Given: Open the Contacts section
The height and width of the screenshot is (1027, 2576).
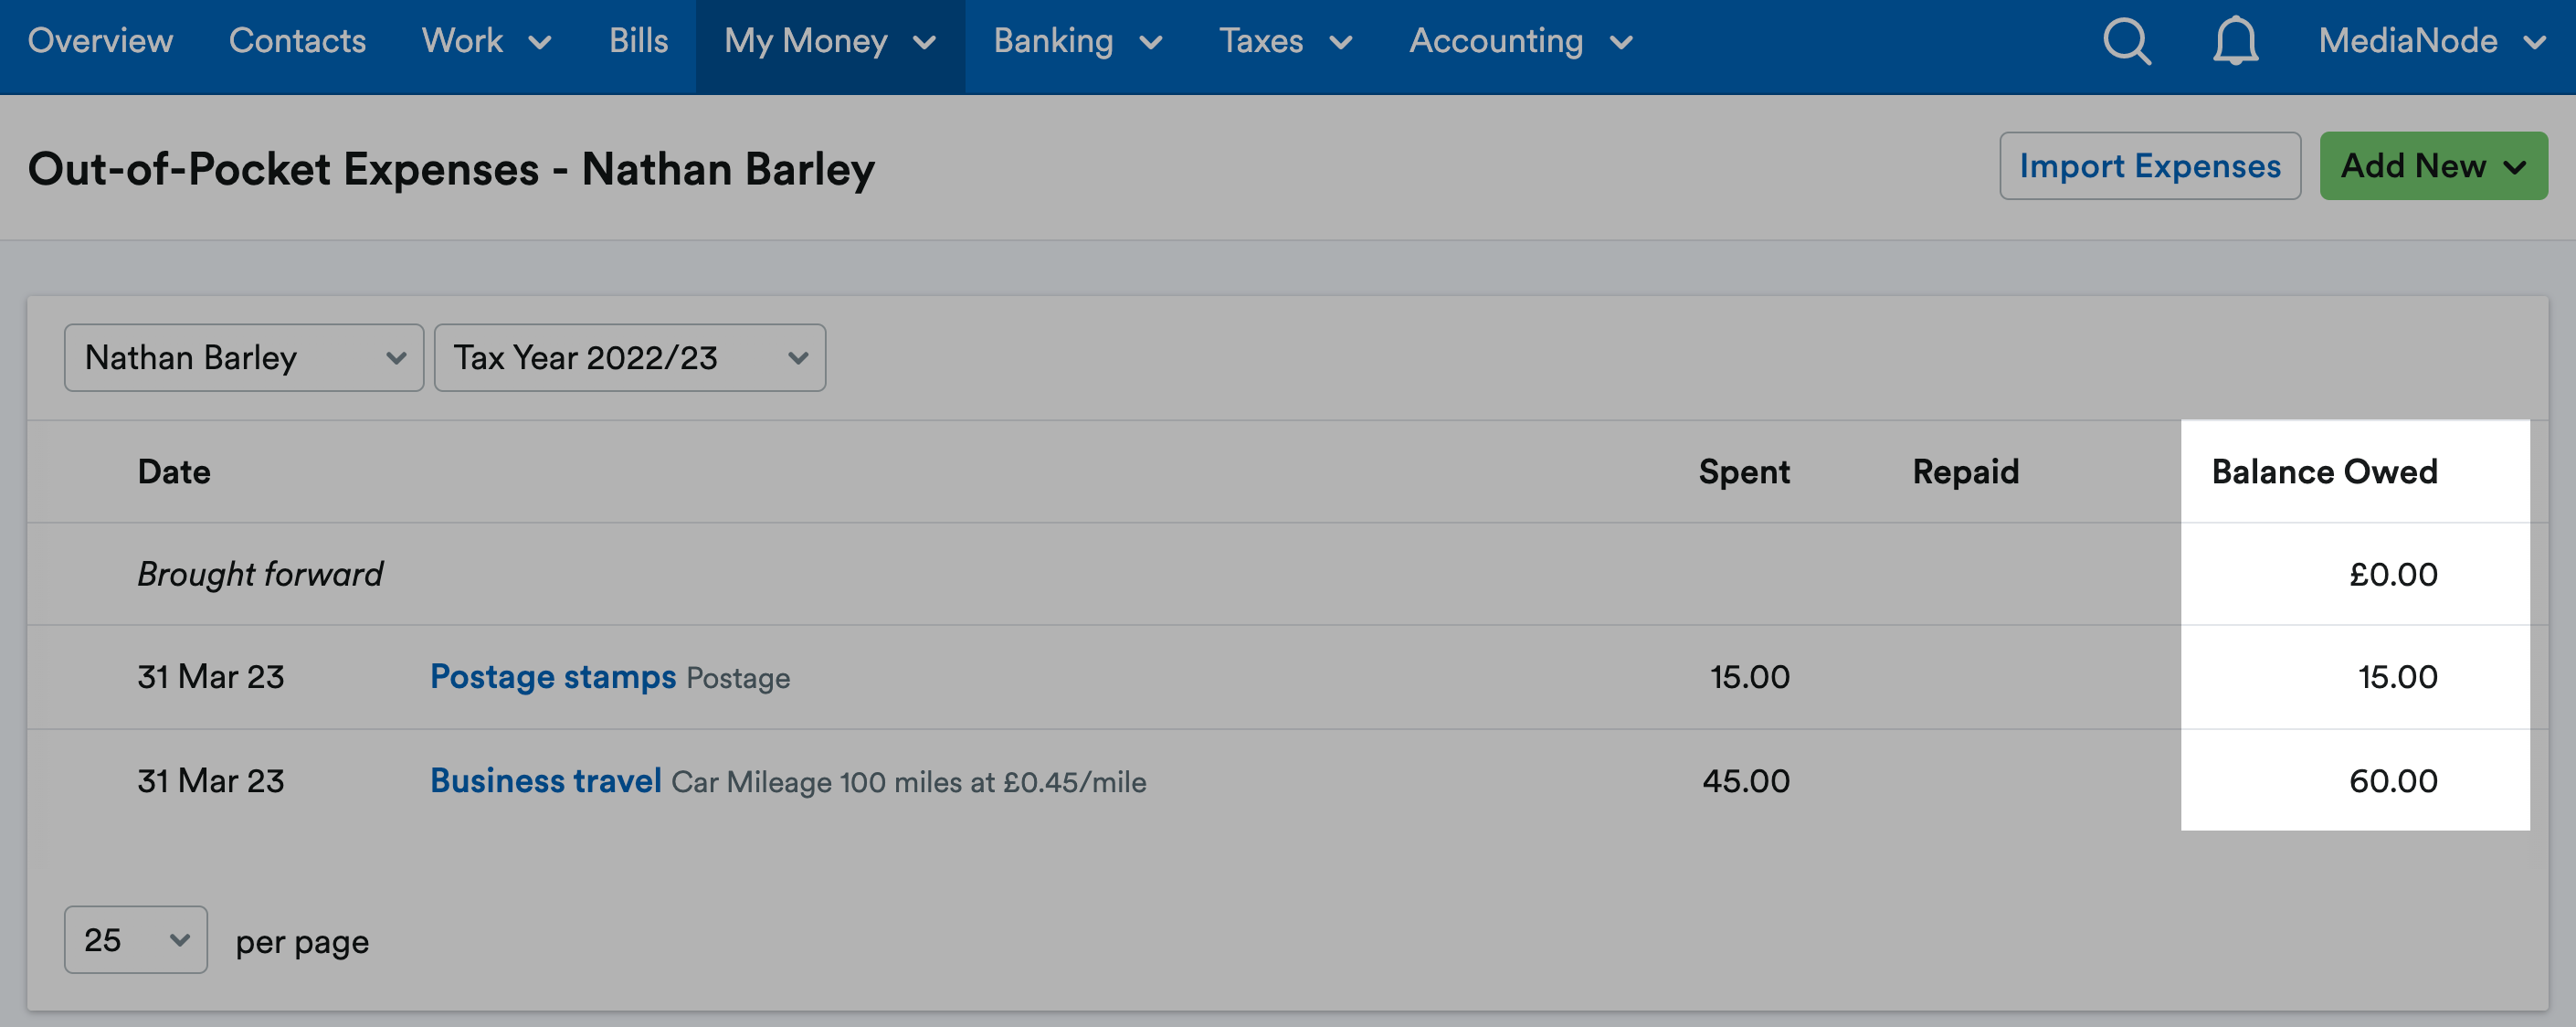Looking at the screenshot, I should pyautogui.click(x=297, y=41).
